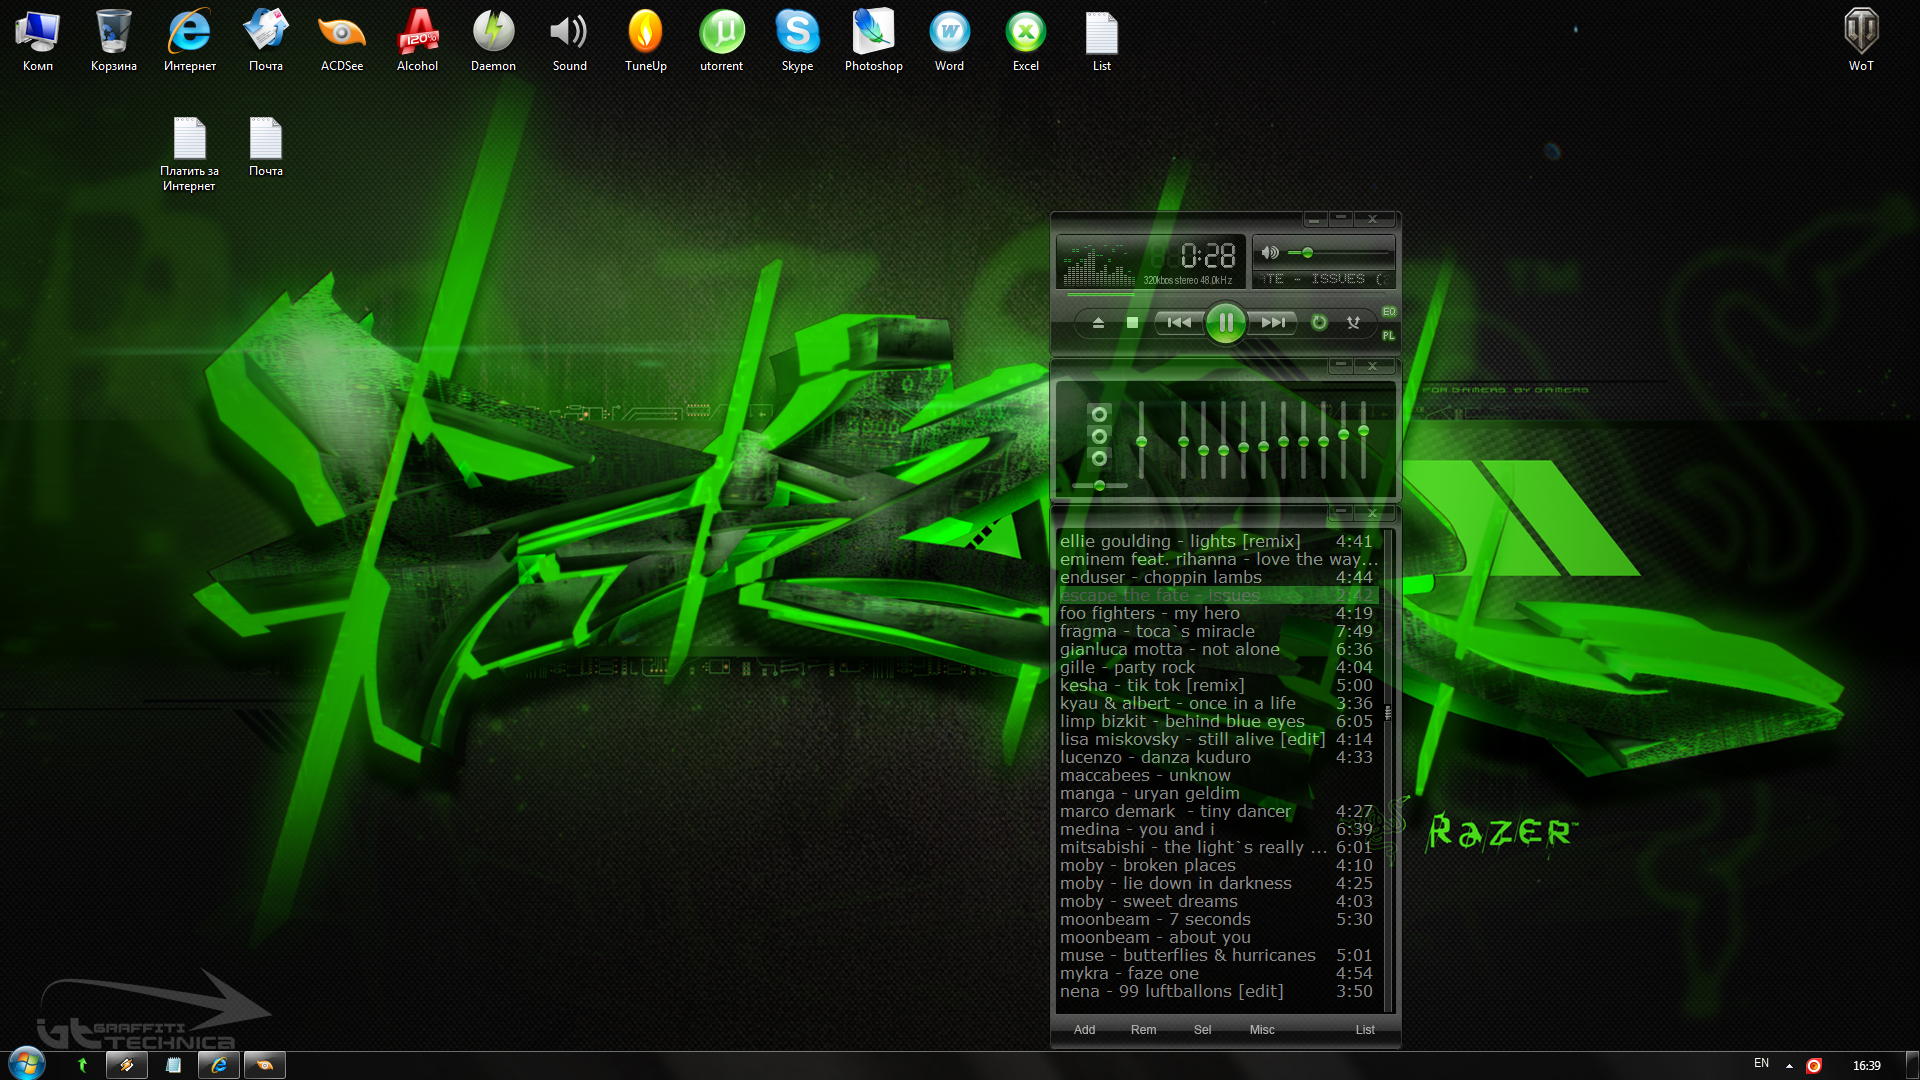Toggle shuffle mode in the player
The image size is (1920, 1080).
[x=1353, y=322]
